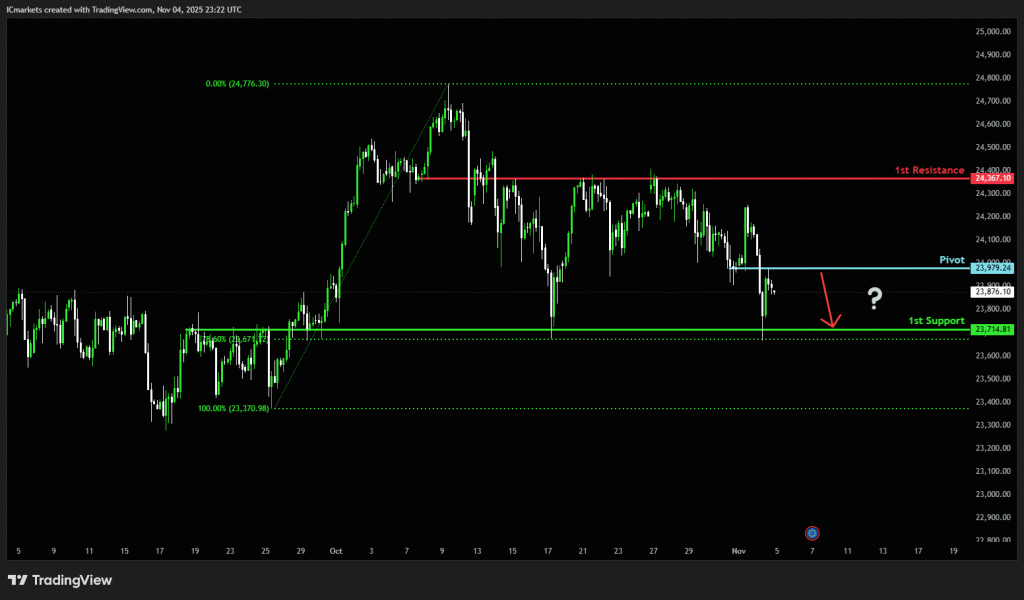Click the green 23,714.81 support price tag
The height and width of the screenshot is (600, 1024).
point(991,329)
